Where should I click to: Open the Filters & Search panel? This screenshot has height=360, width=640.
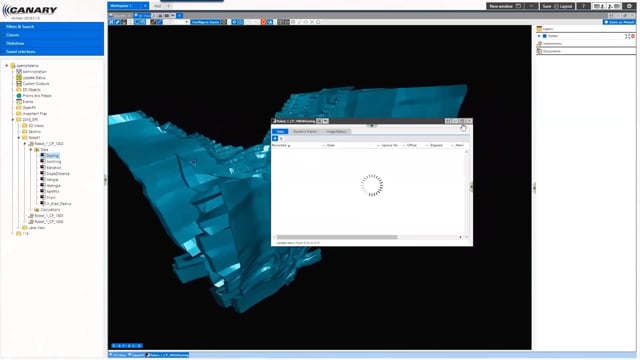coord(52,27)
